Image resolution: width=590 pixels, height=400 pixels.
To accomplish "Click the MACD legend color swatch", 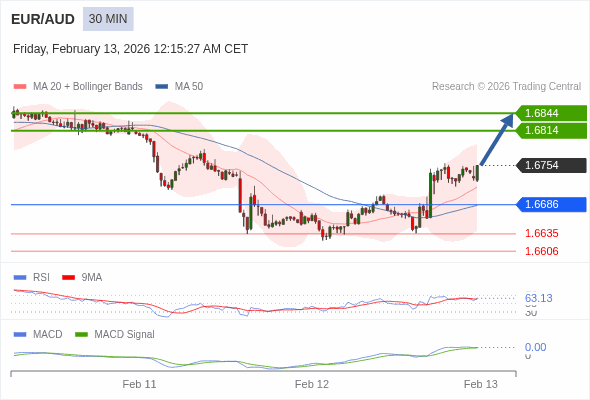I will [20, 335].
